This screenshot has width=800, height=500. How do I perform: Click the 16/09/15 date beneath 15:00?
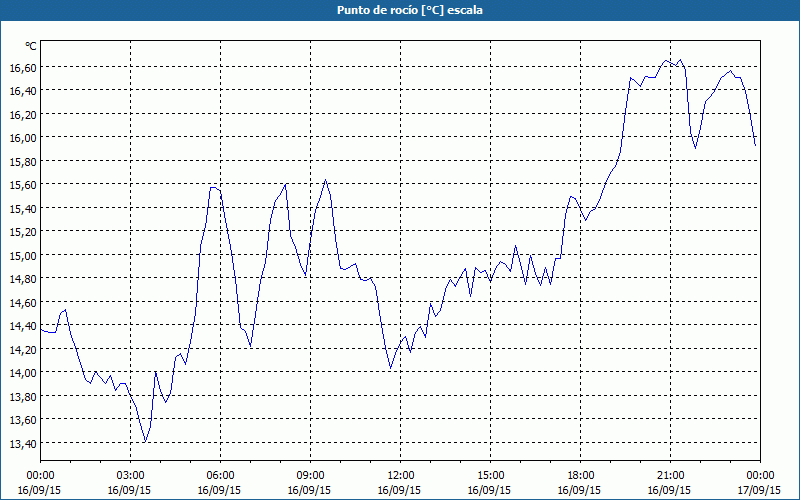[489, 490]
